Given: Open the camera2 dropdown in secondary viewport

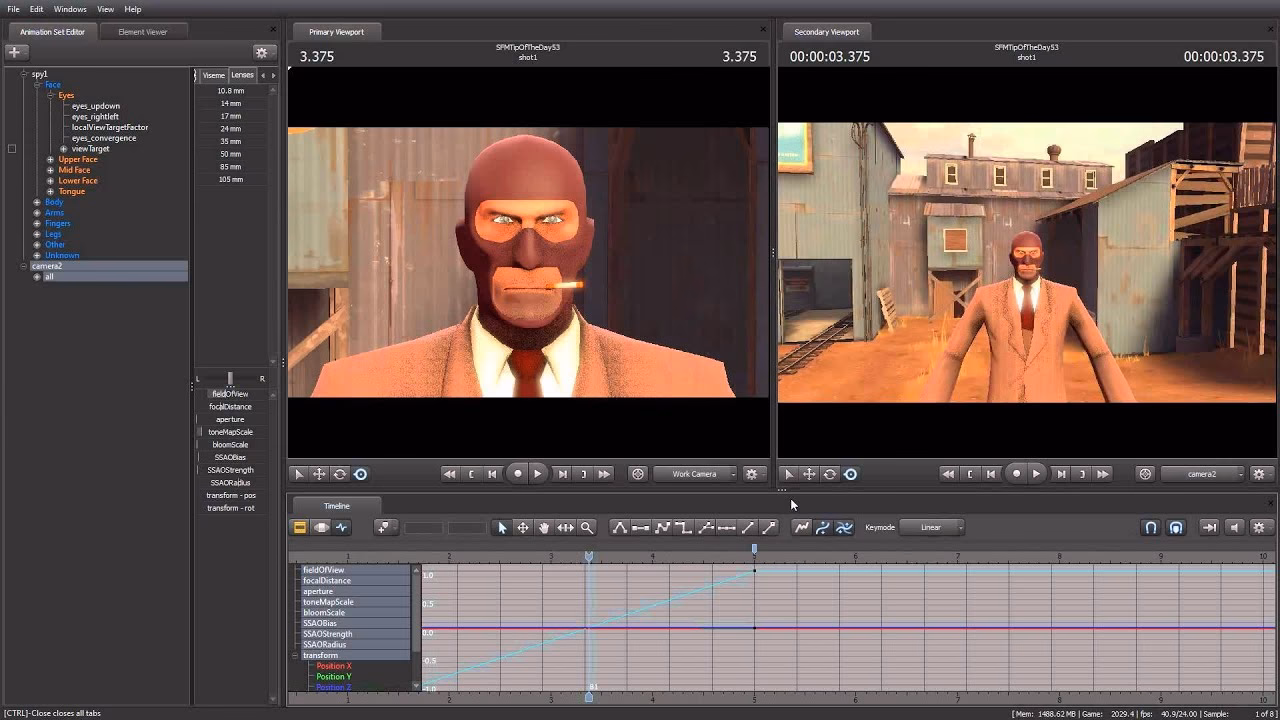Looking at the screenshot, I should click(x=1204, y=474).
